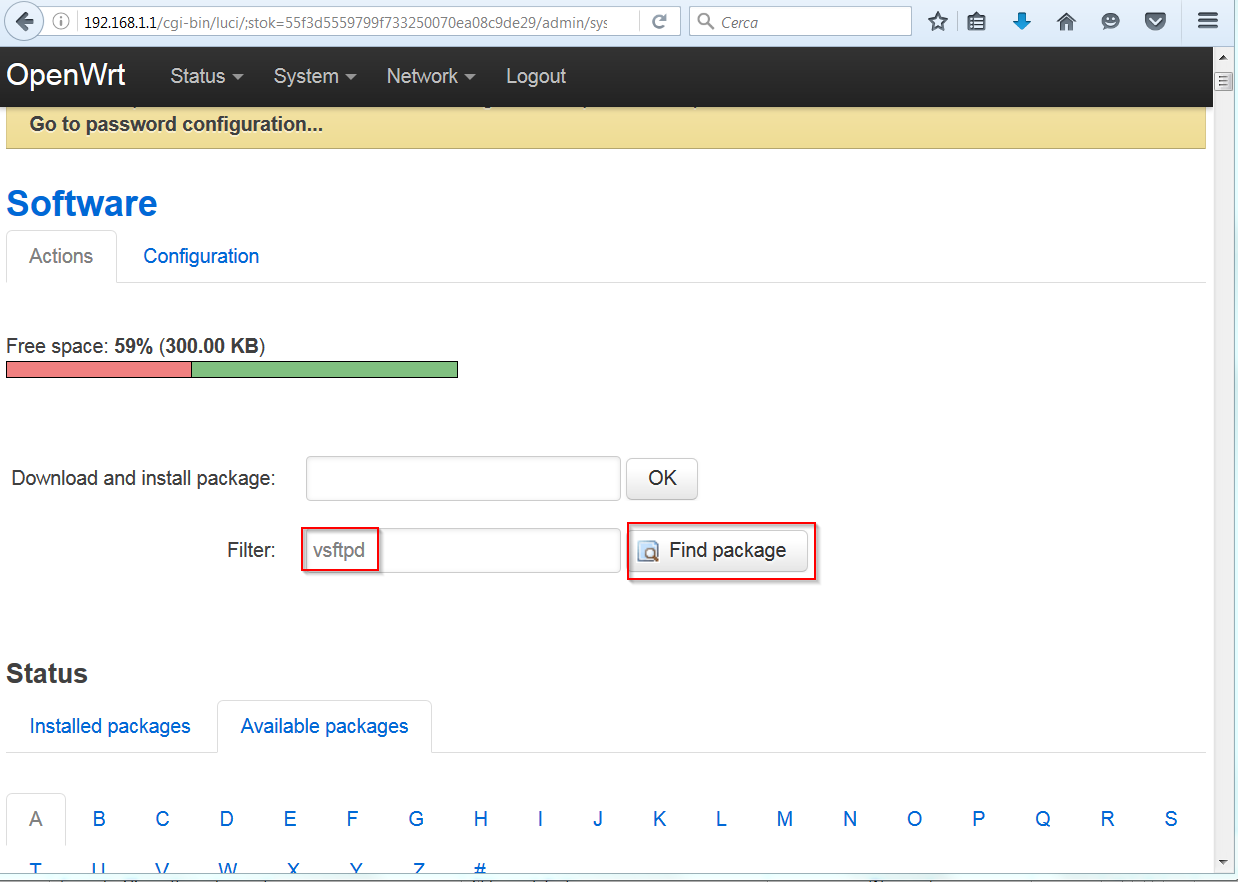Show the bookmarks list icon

tap(977, 21)
